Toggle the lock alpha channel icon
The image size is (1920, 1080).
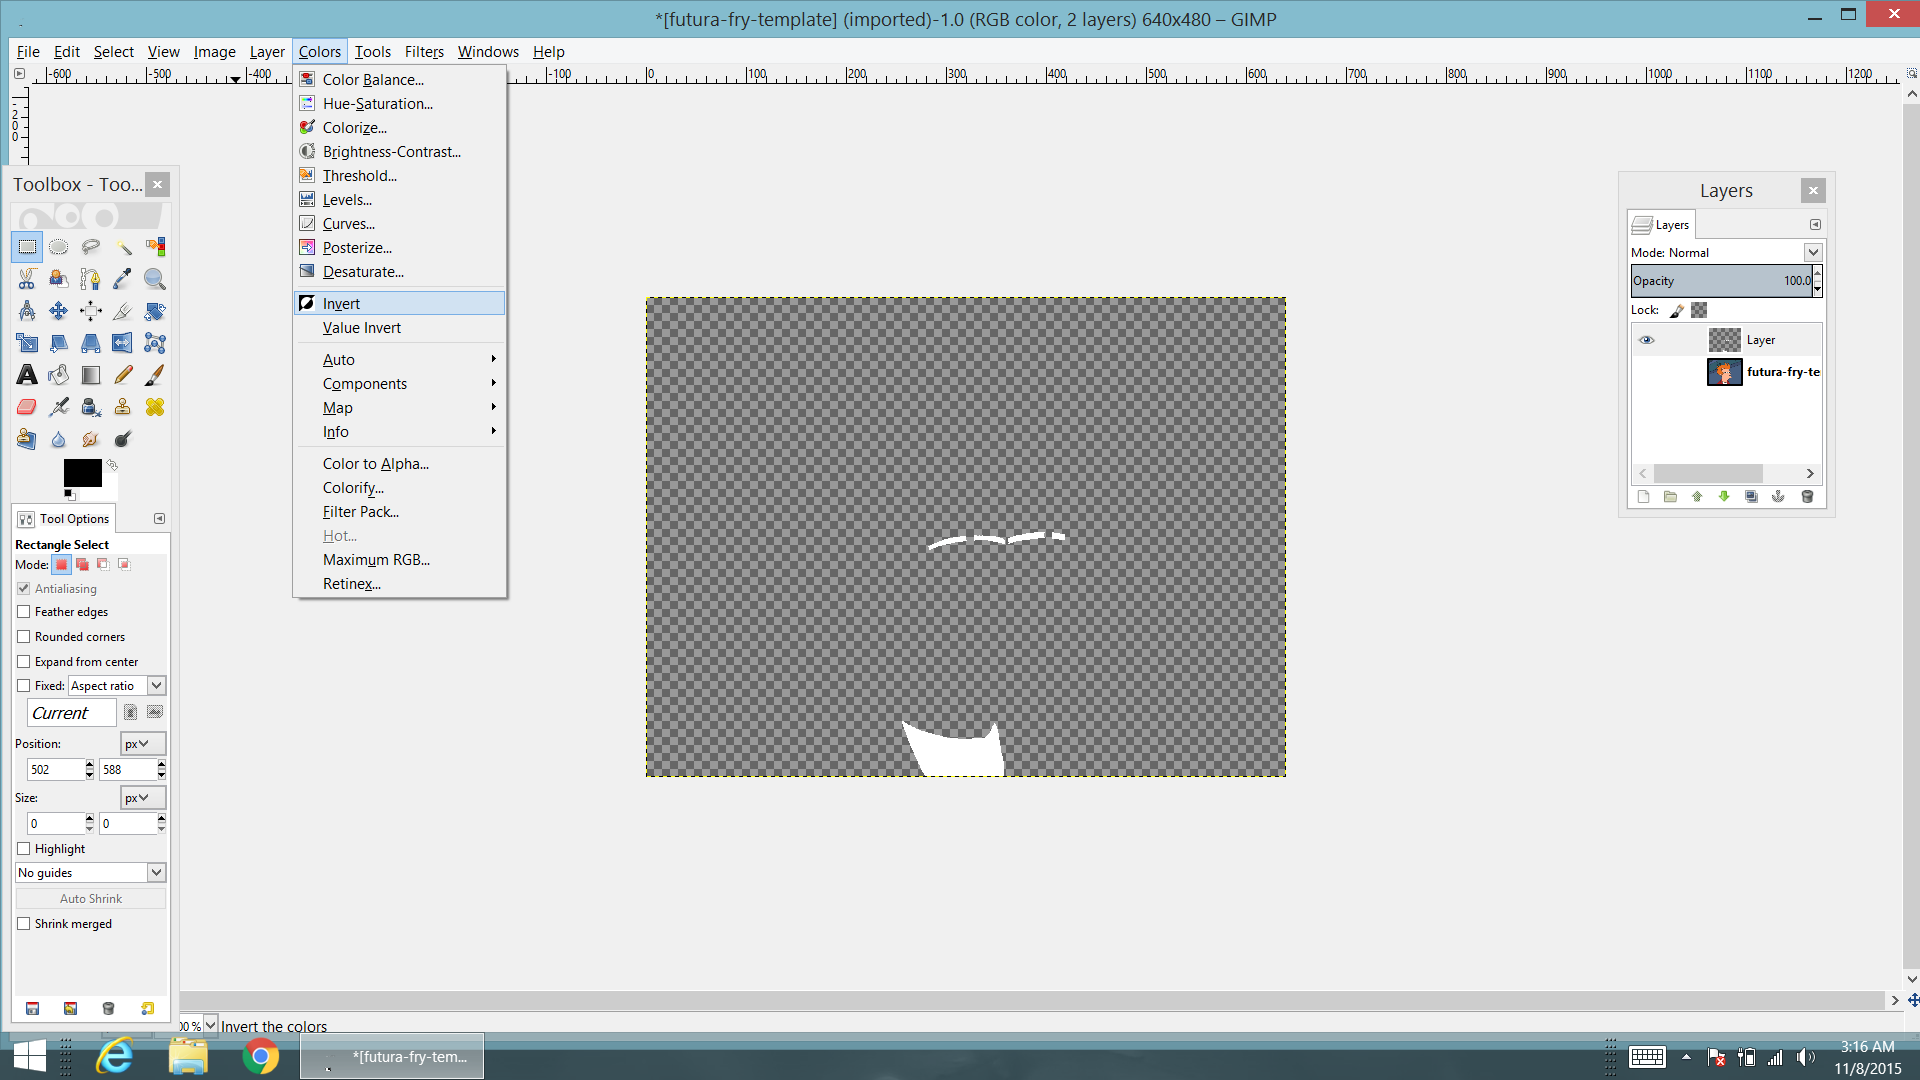(x=1699, y=311)
